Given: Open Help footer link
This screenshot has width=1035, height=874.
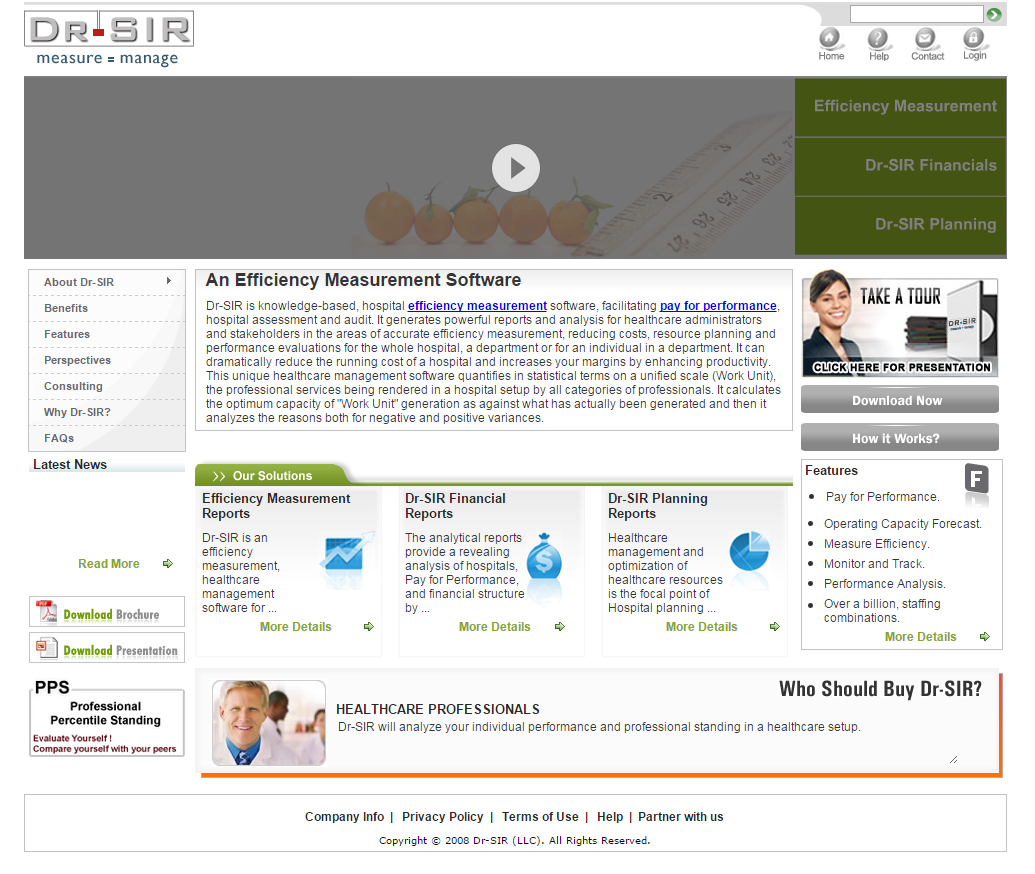Looking at the screenshot, I should (x=610, y=817).
